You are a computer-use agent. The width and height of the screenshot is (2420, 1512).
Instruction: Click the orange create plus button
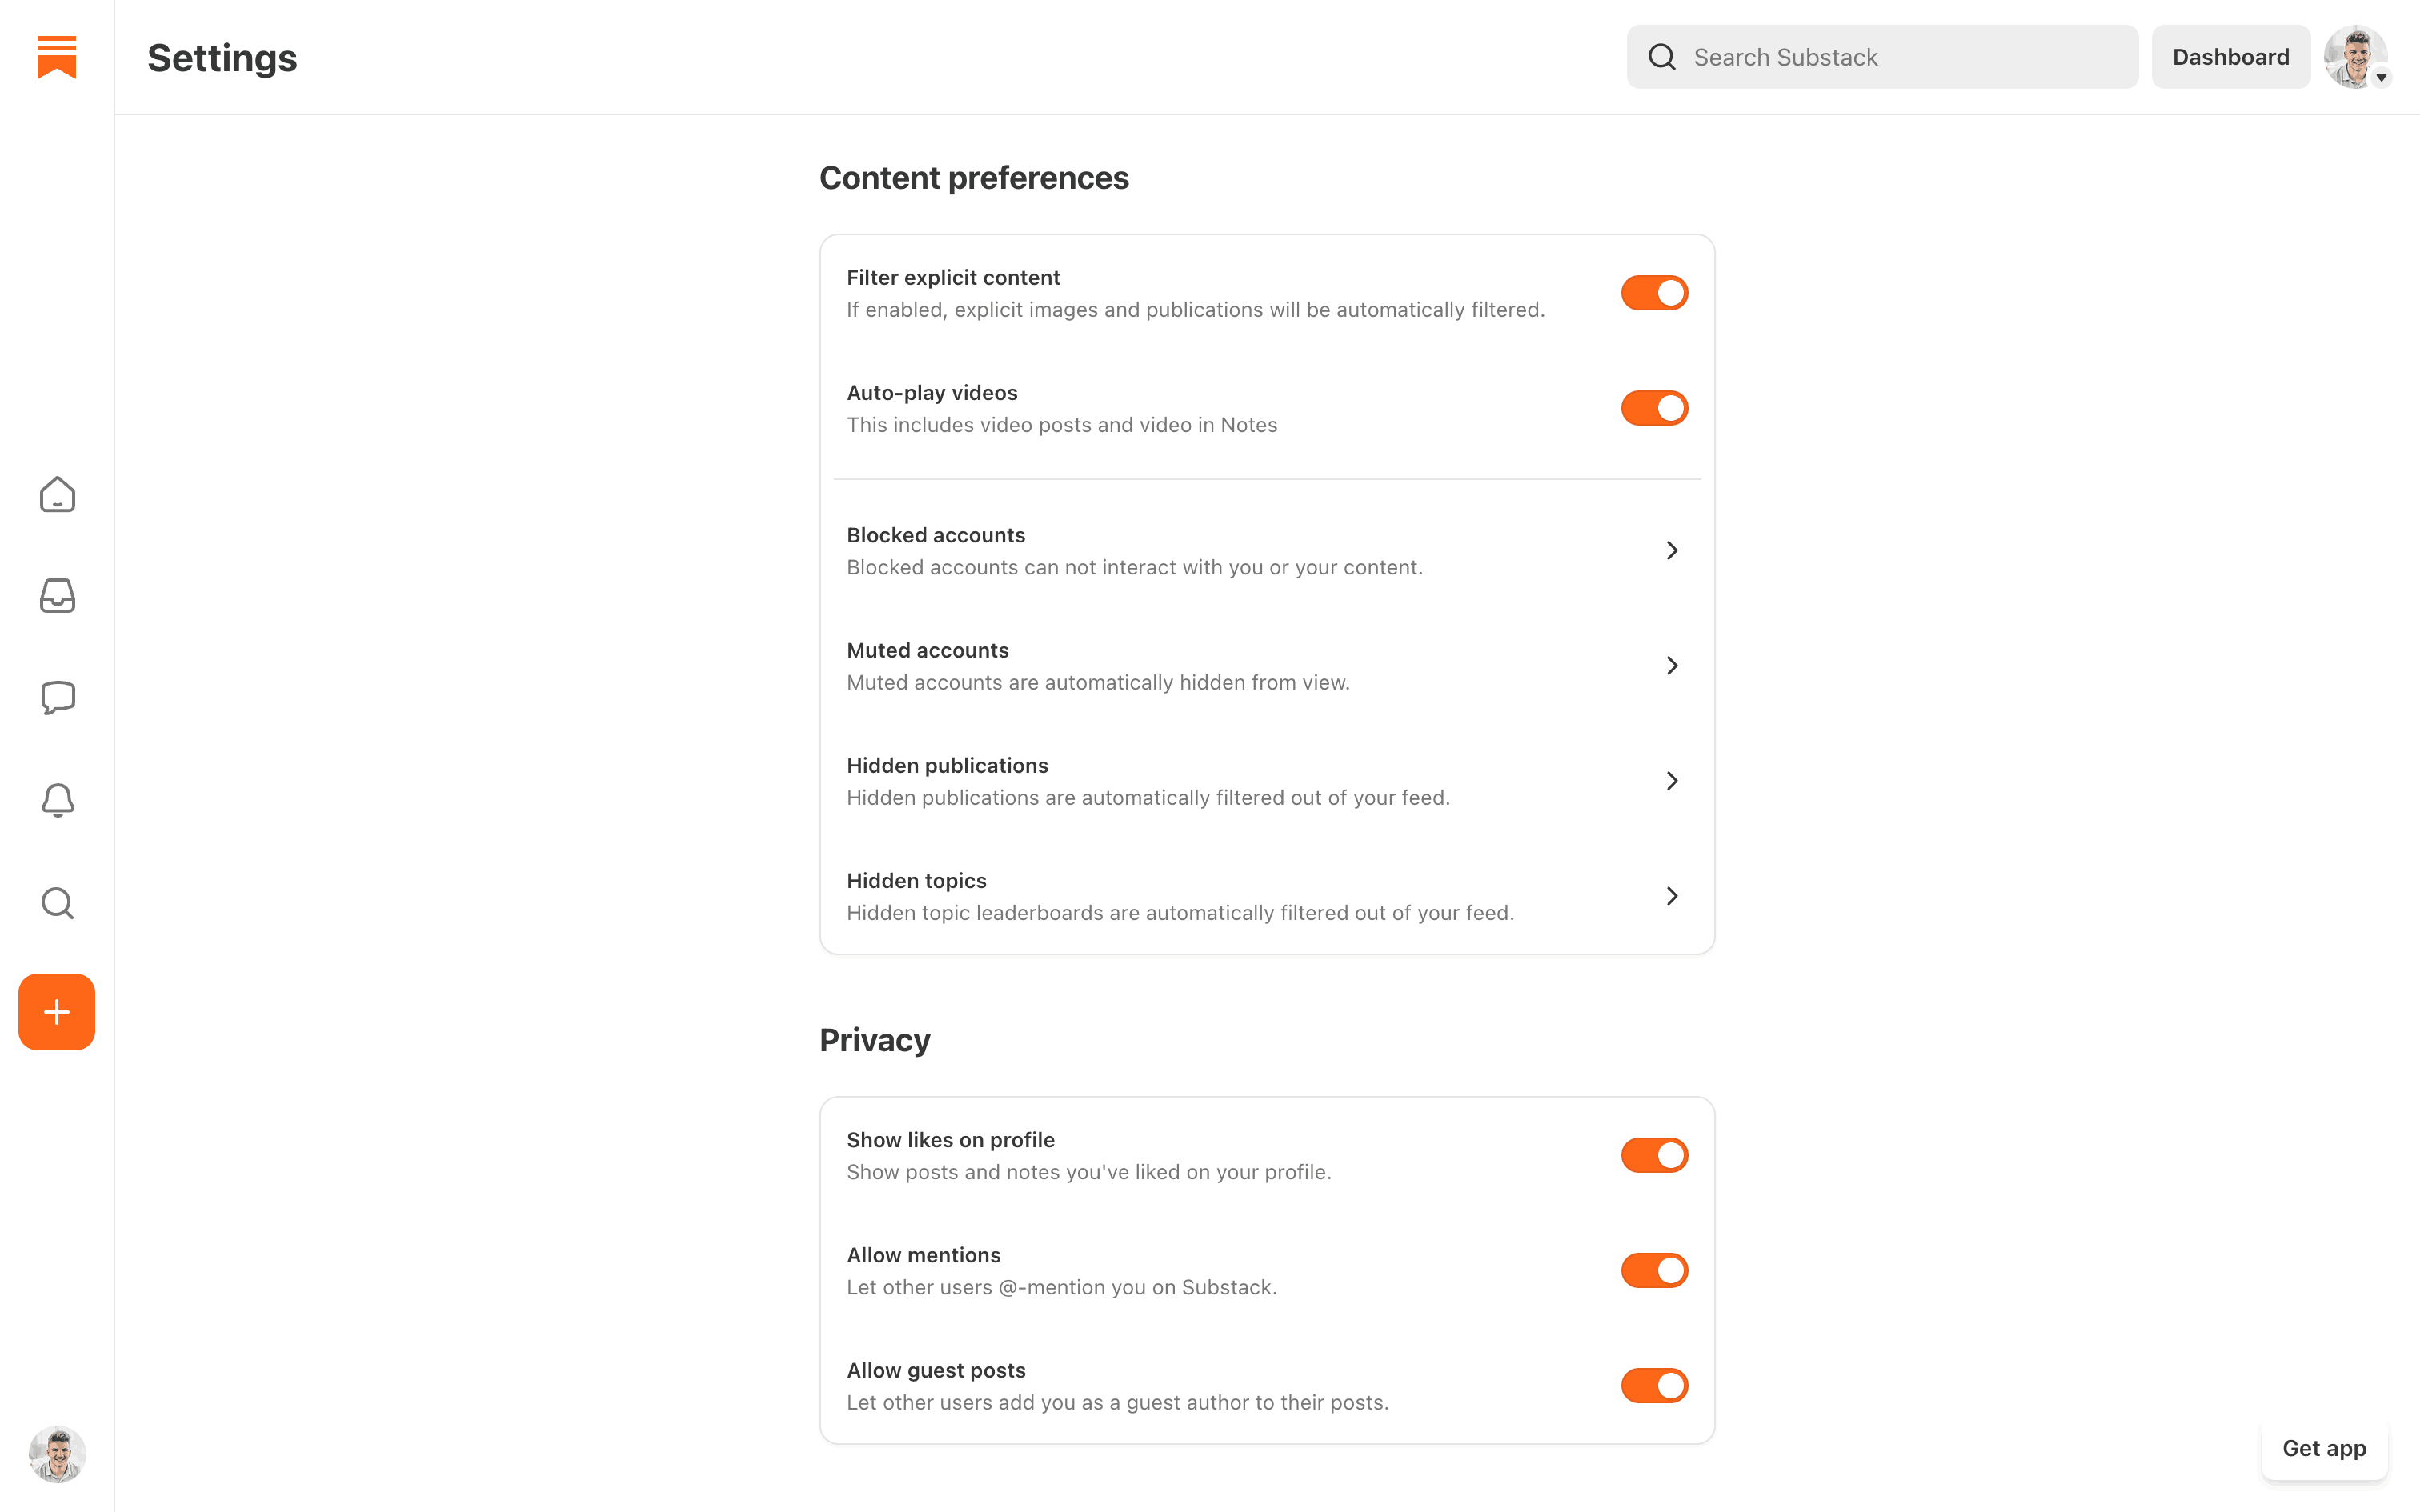click(x=57, y=1012)
